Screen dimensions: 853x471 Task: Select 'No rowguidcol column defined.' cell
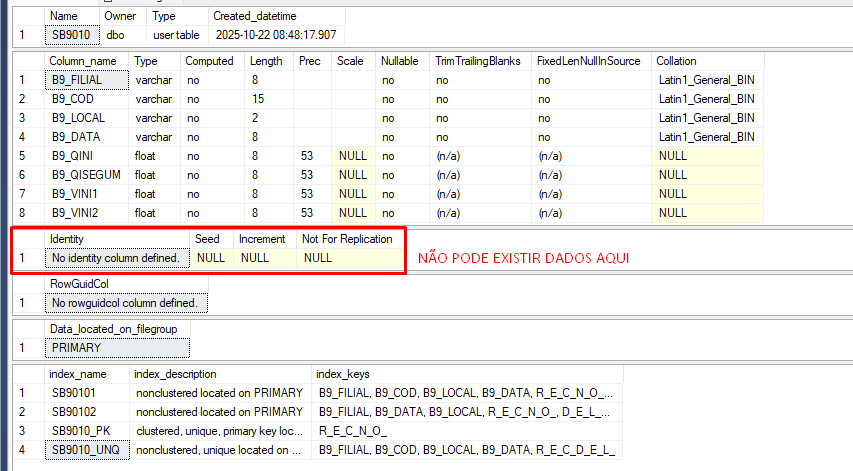pyautogui.click(x=126, y=303)
